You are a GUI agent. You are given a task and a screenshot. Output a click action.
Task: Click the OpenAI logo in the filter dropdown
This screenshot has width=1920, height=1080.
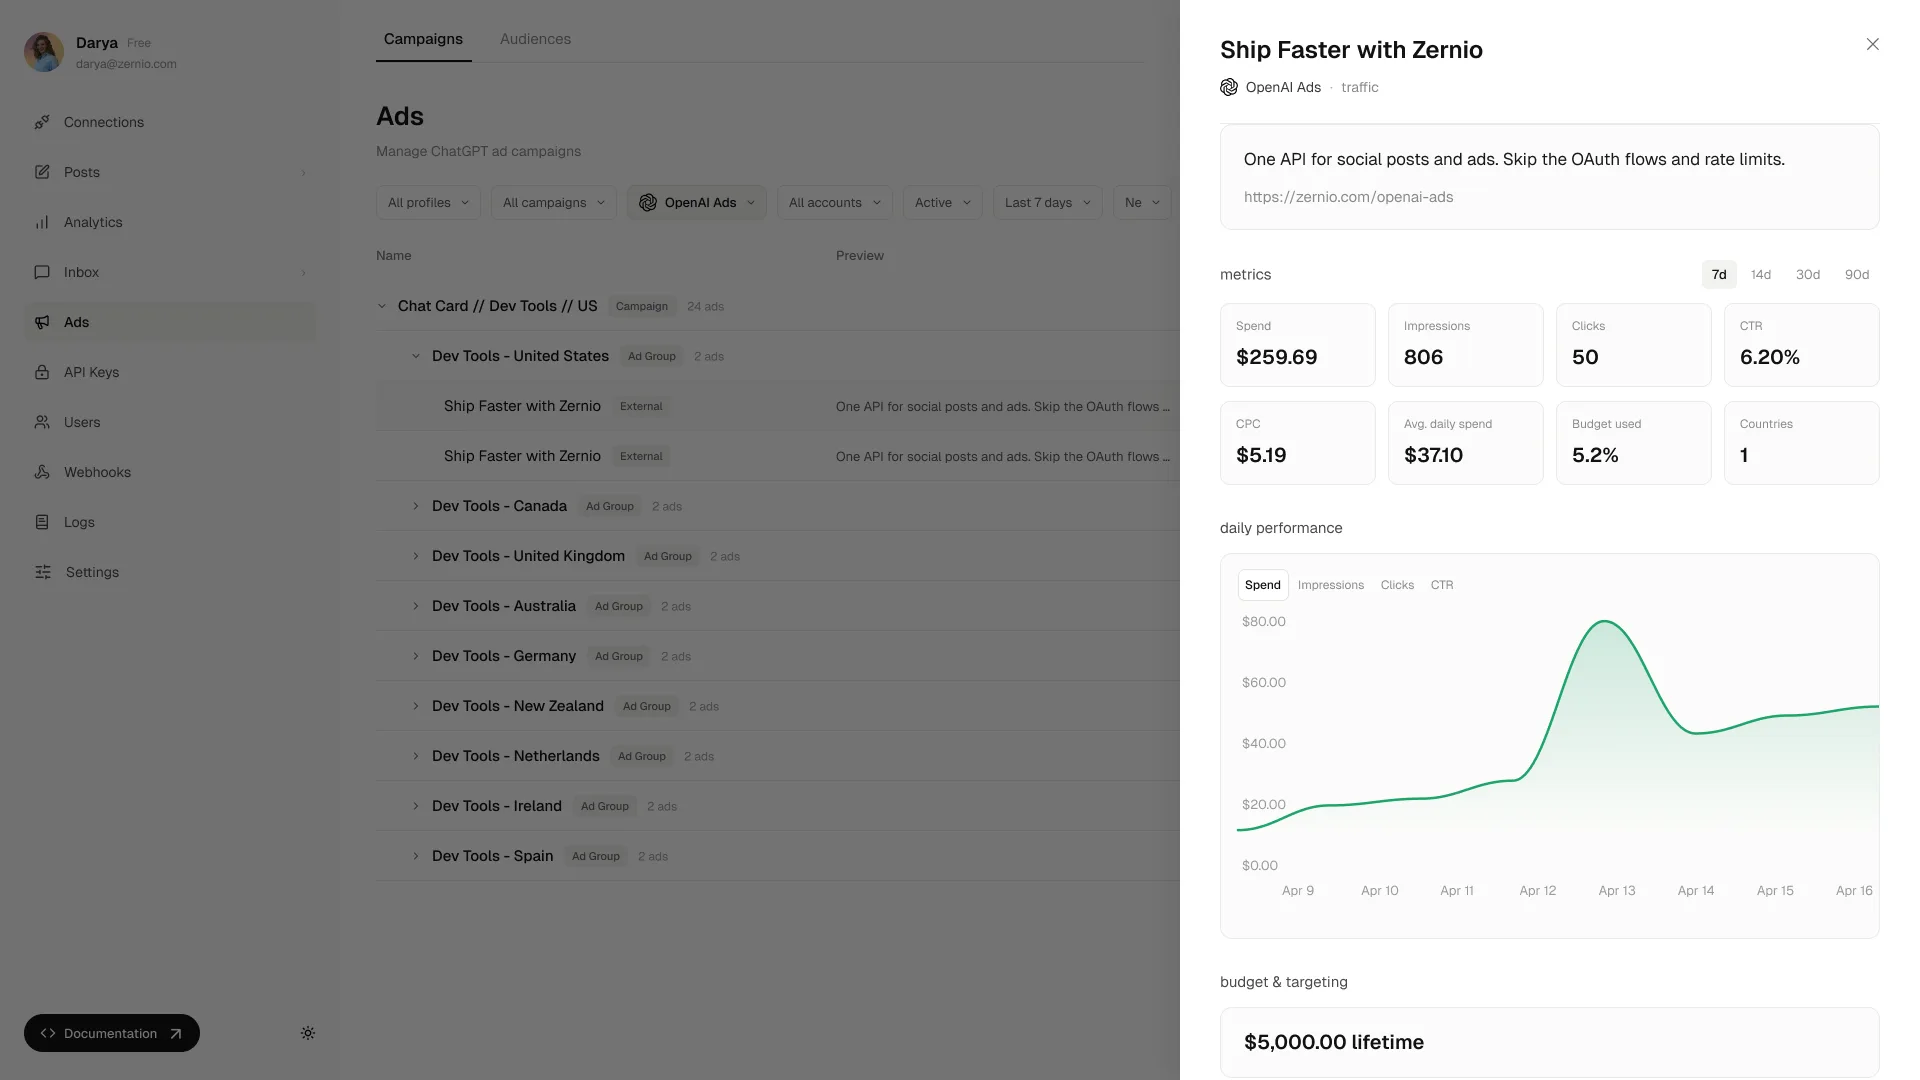tap(648, 202)
